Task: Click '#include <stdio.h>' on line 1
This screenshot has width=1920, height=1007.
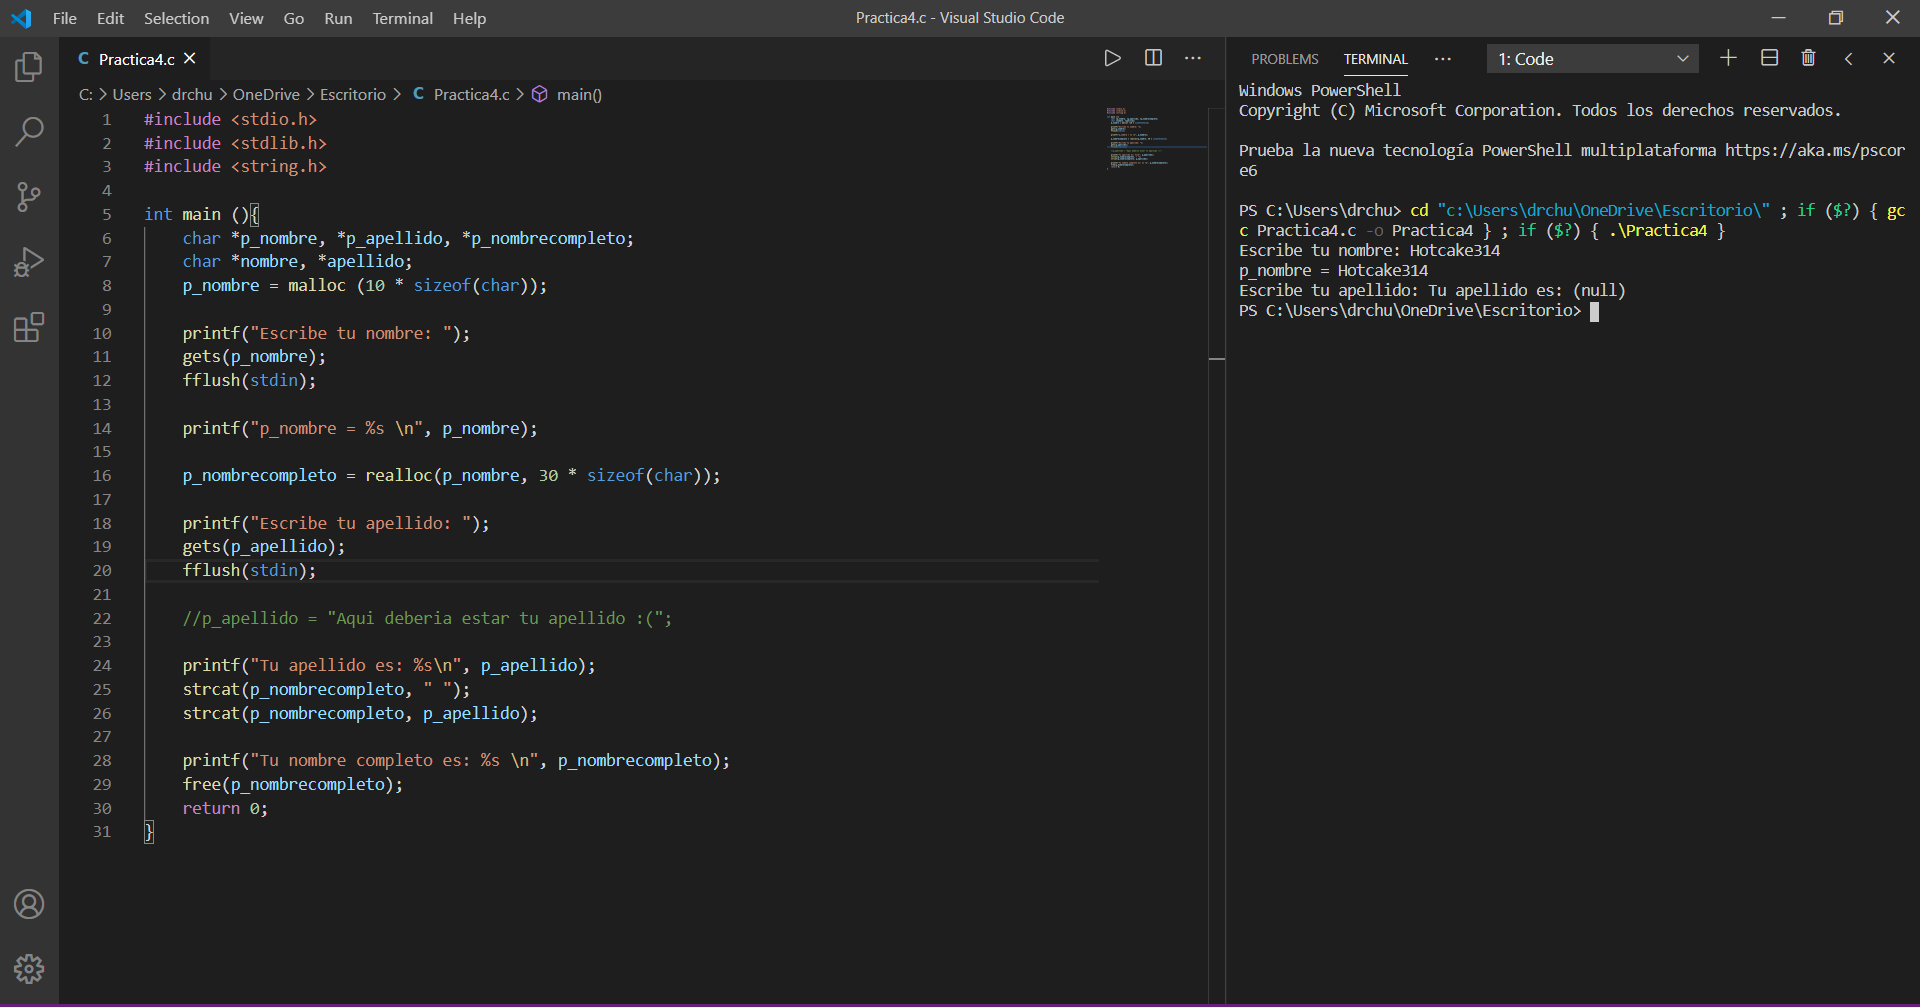Action: (230, 119)
